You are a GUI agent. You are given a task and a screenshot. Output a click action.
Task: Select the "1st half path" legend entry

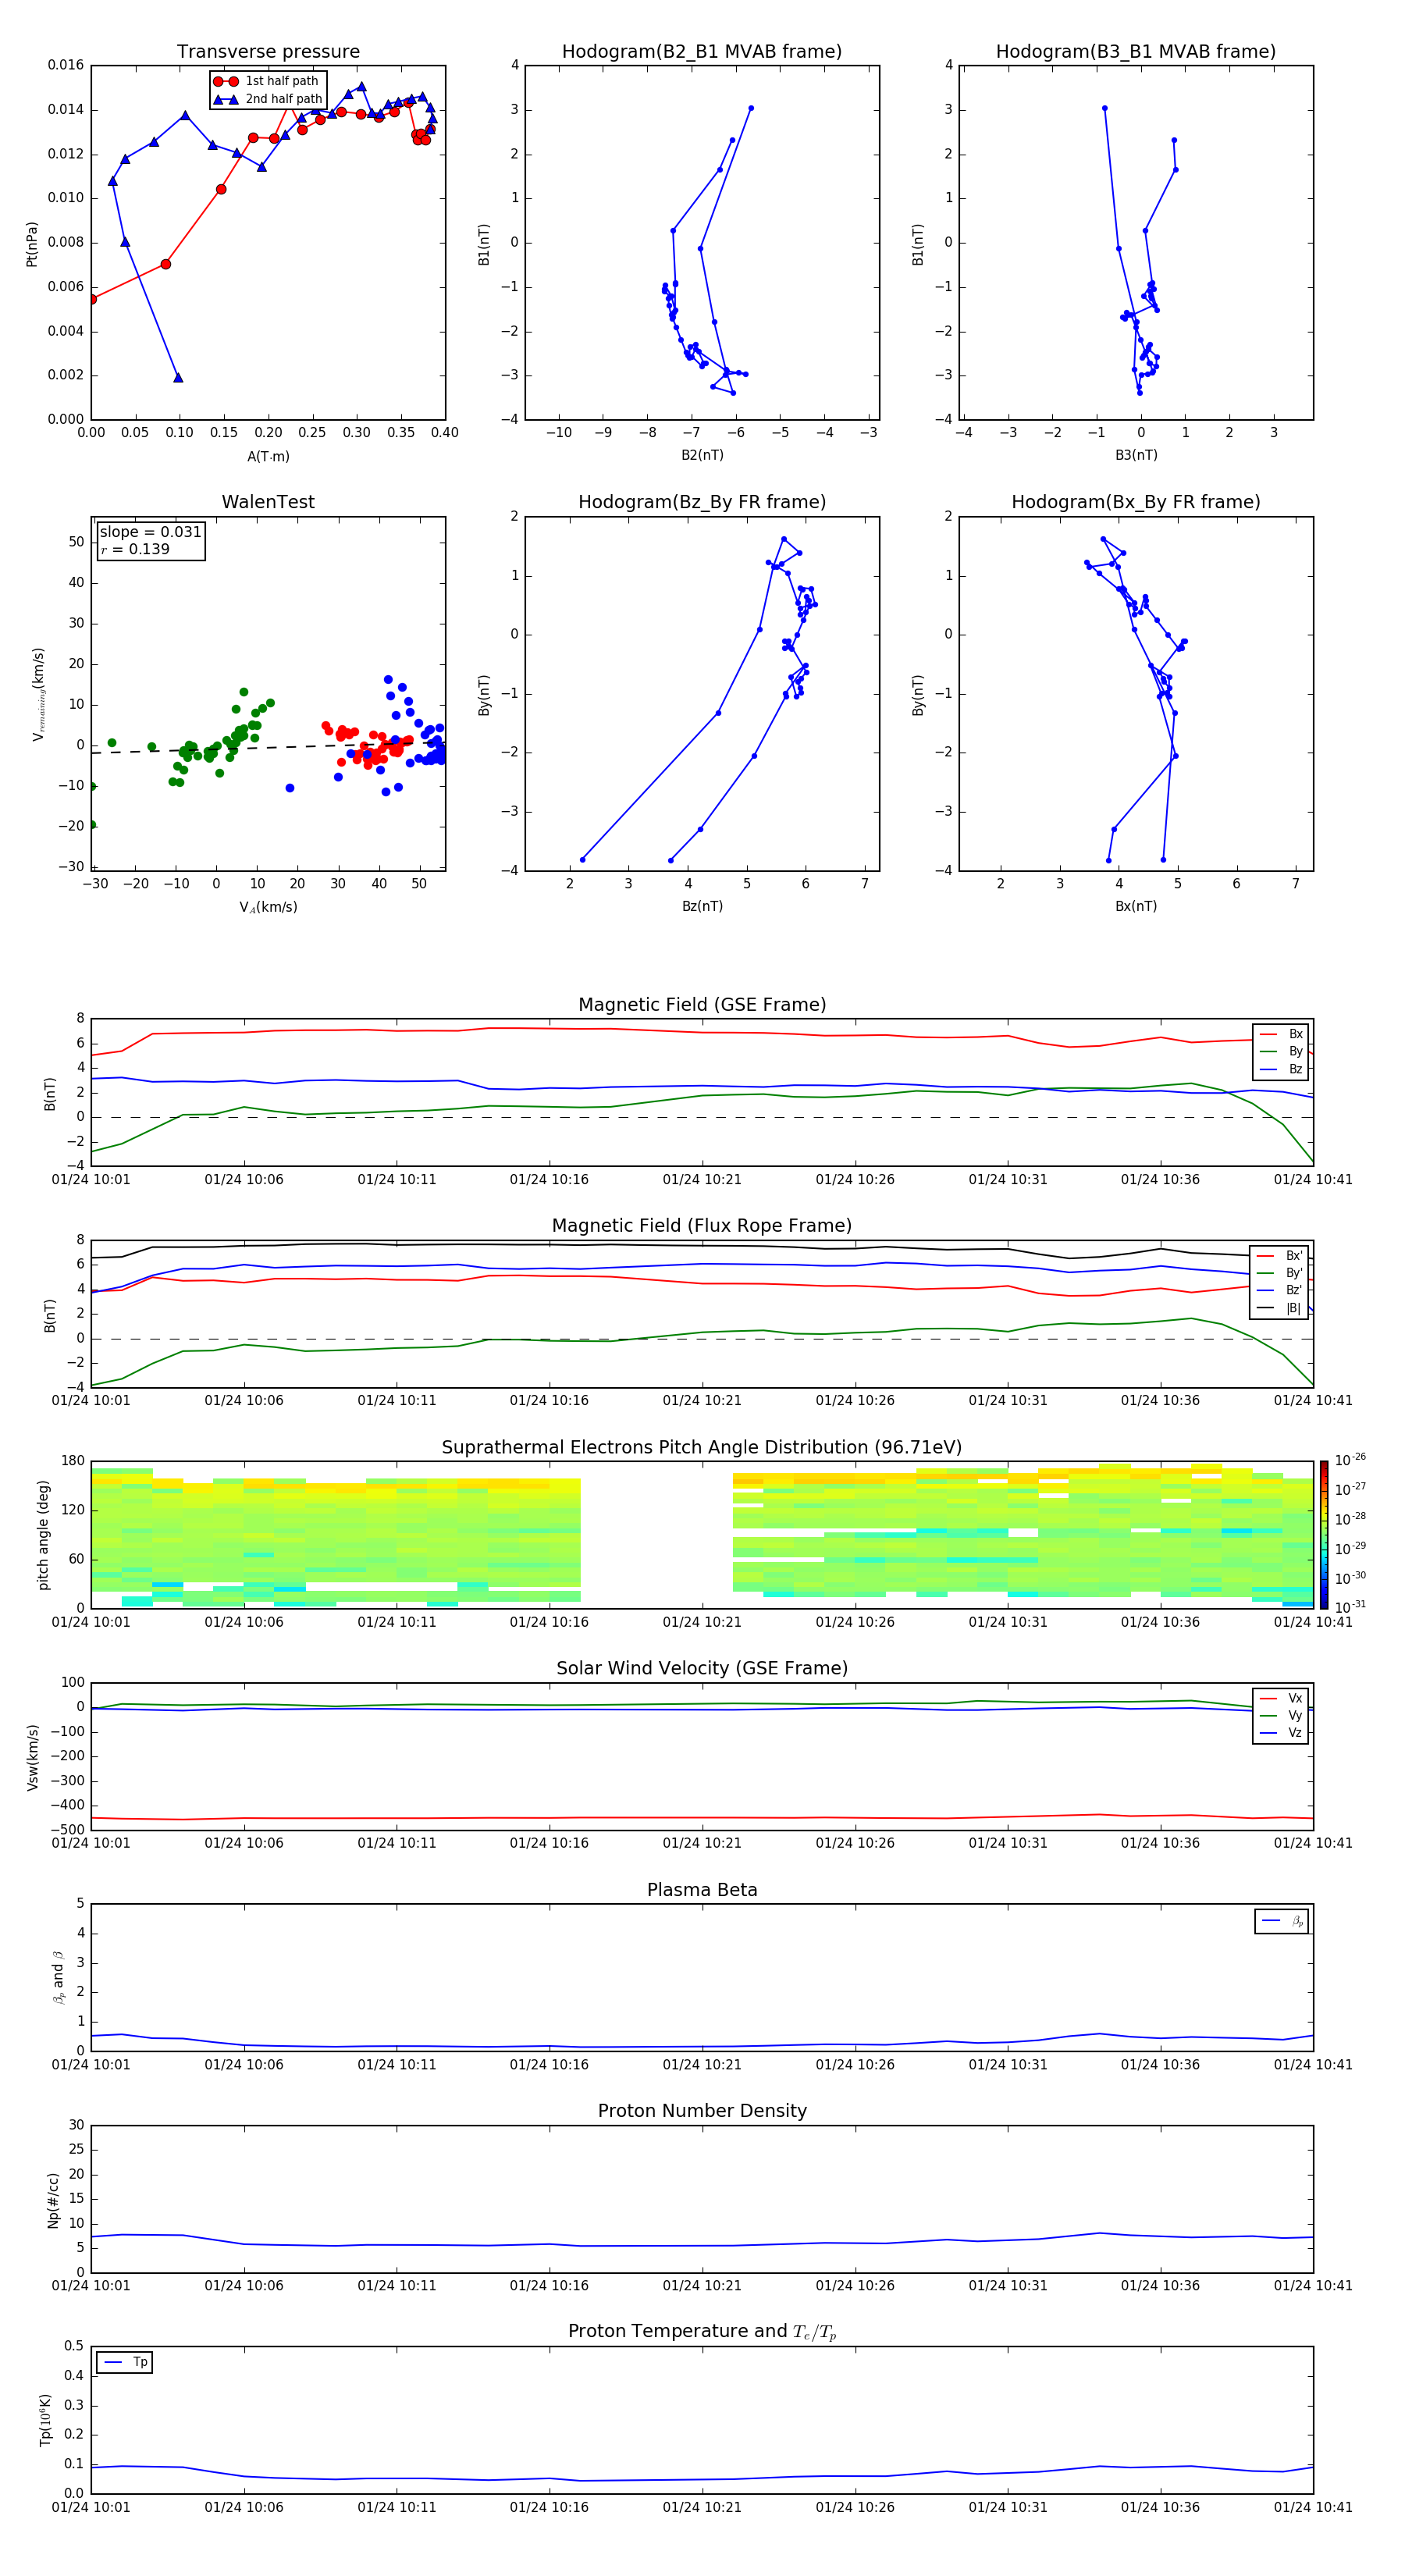point(267,81)
